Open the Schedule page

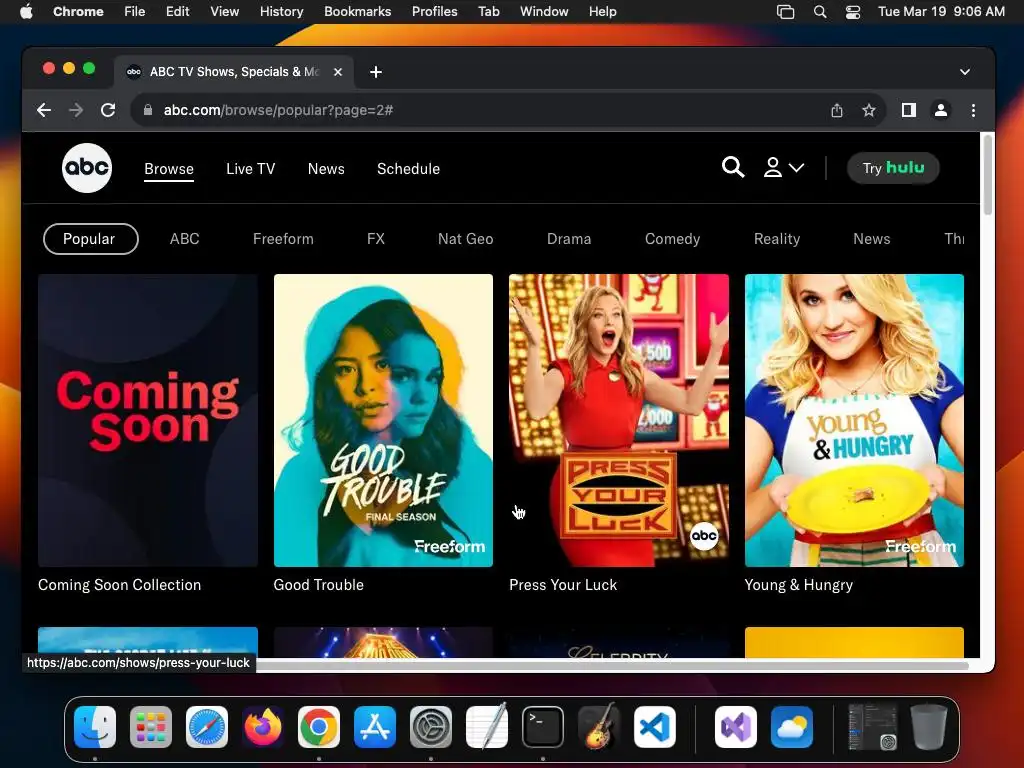pyautogui.click(x=408, y=168)
